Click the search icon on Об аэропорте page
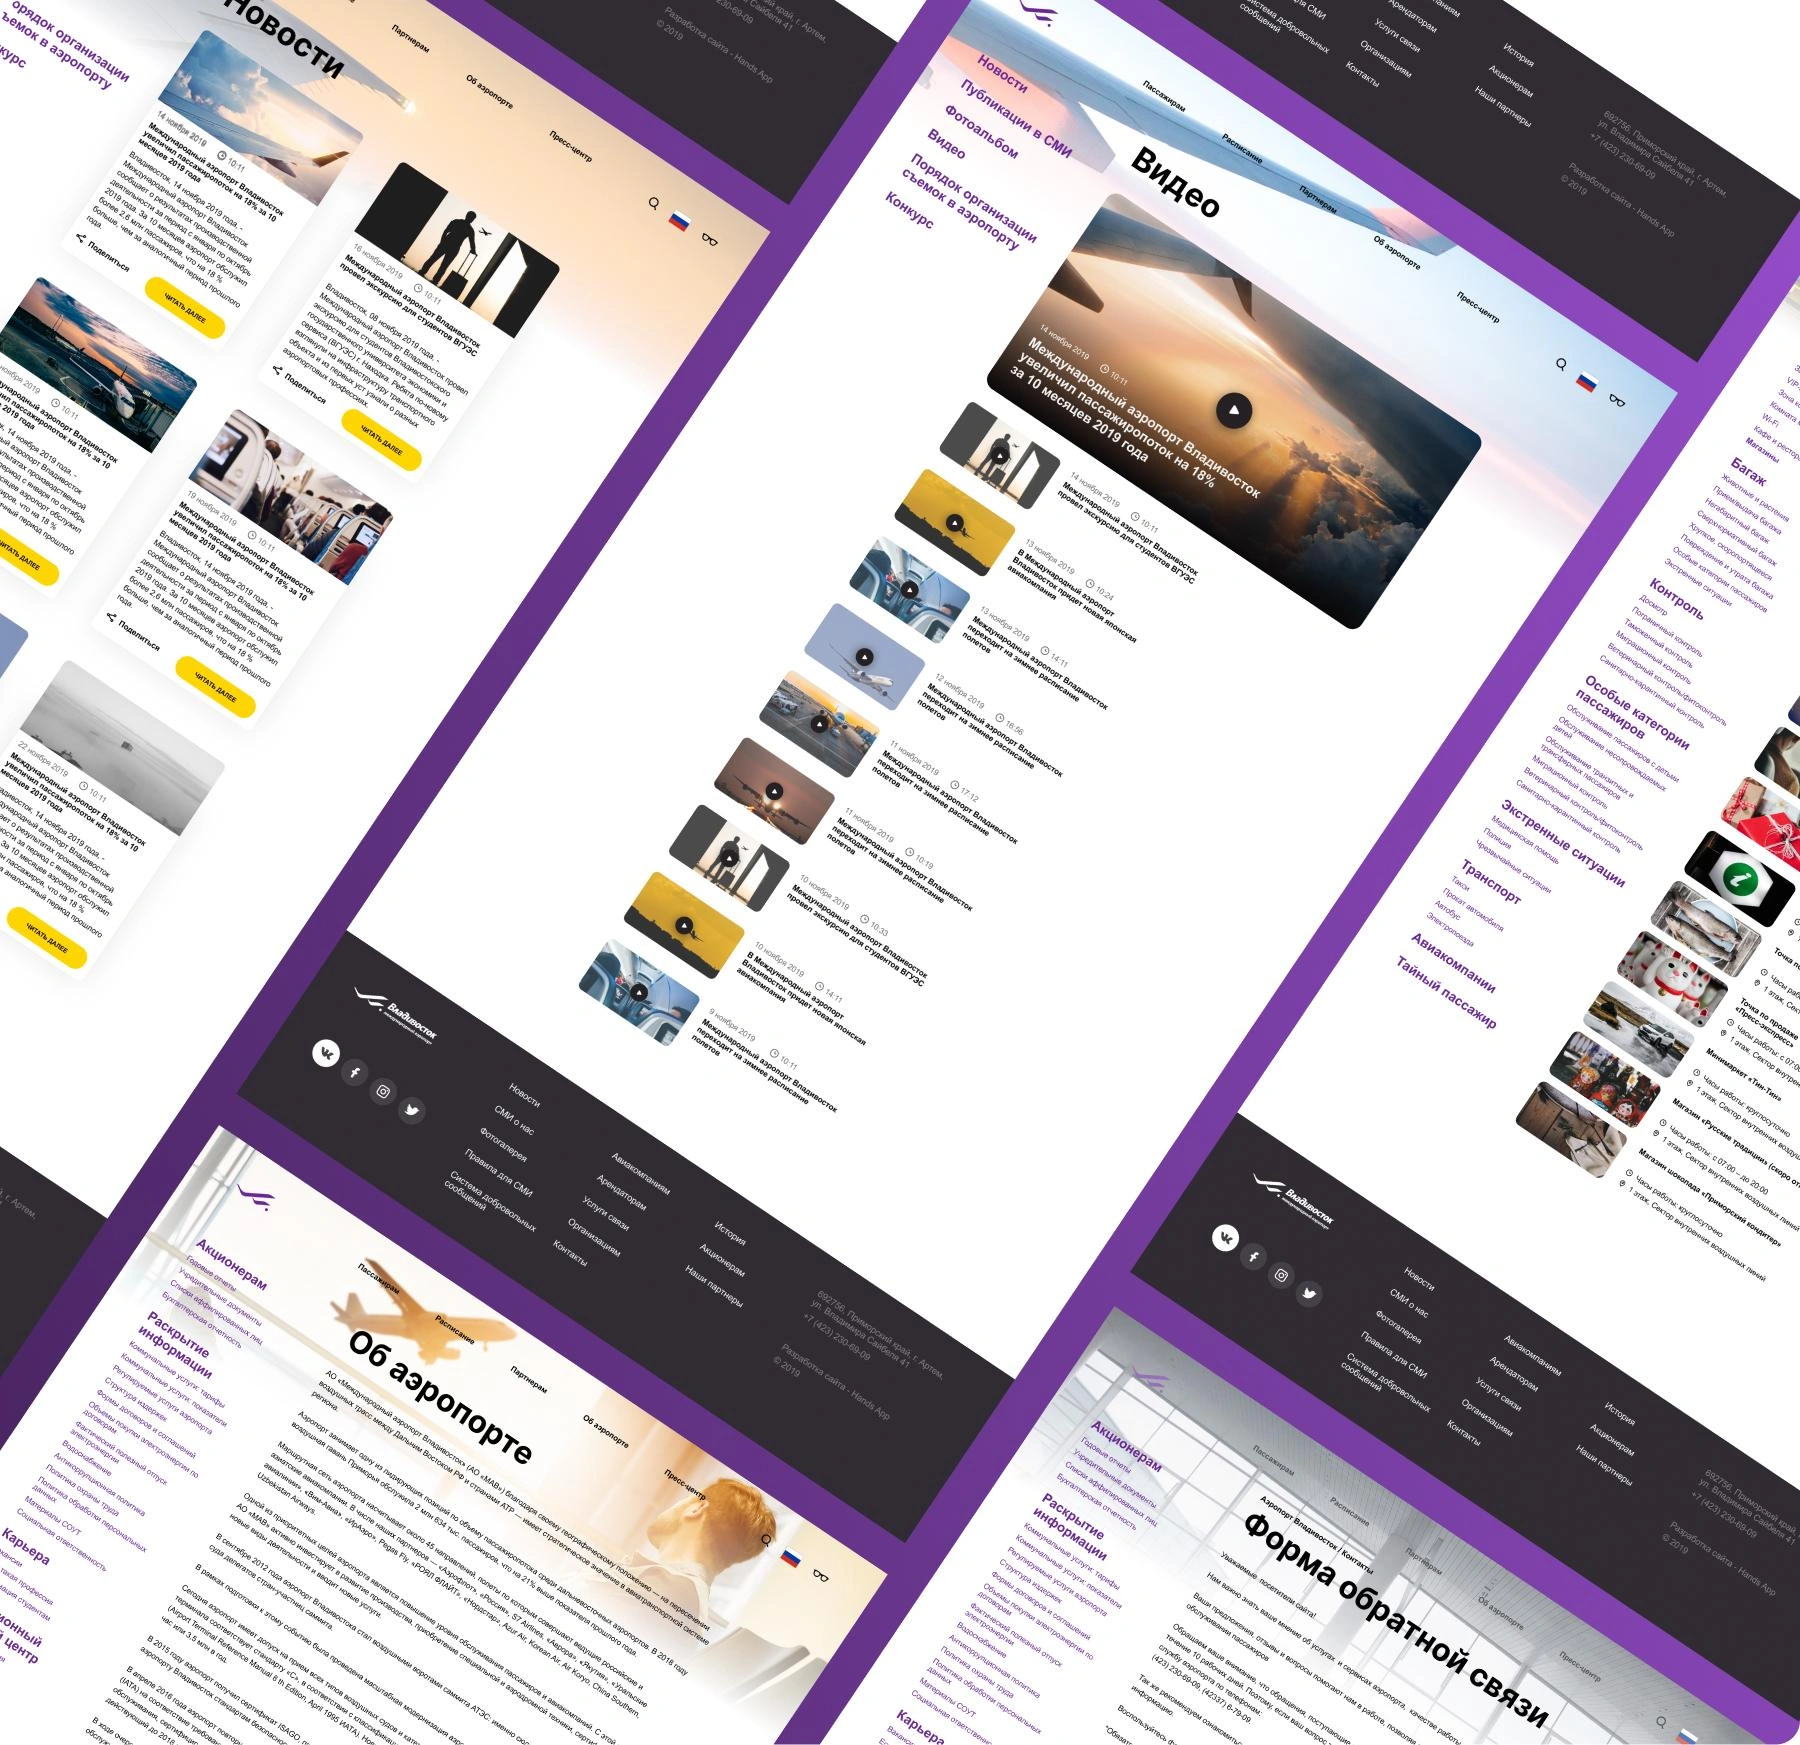Image resolution: width=1800 pixels, height=1745 pixels. click(x=766, y=1540)
